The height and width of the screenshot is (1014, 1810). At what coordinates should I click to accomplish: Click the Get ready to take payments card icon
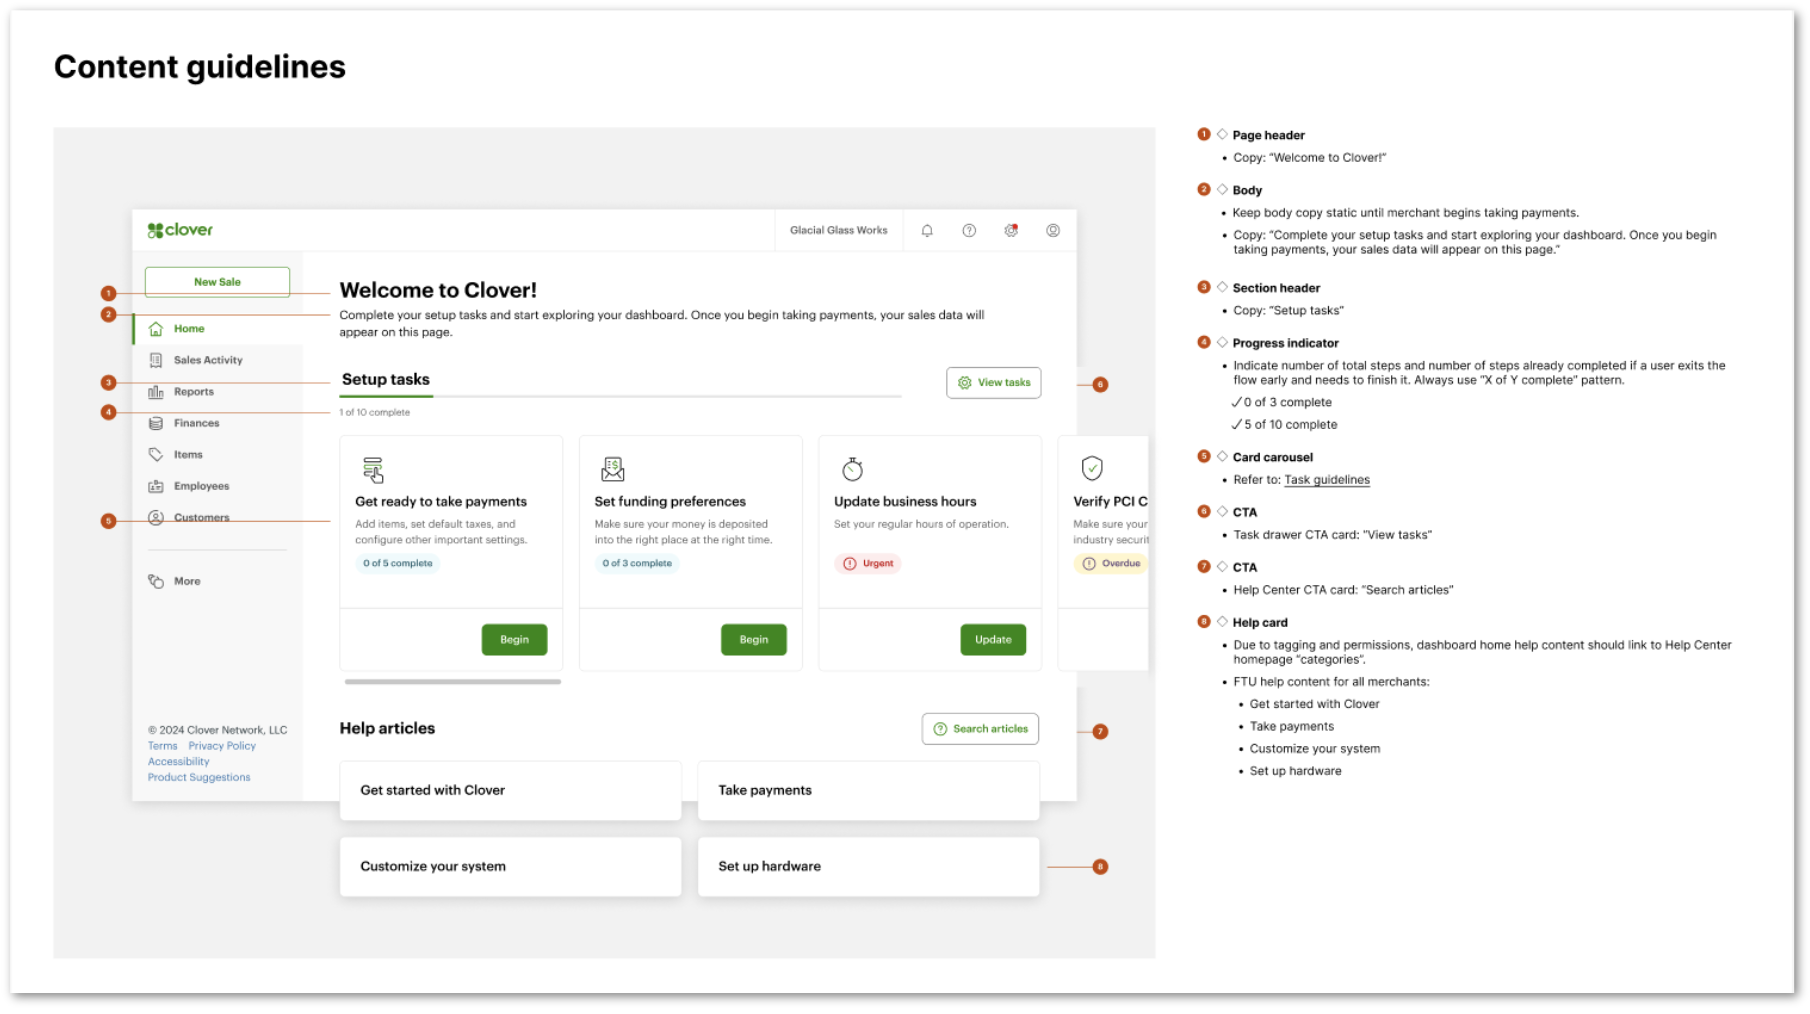[x=373, y=469]
